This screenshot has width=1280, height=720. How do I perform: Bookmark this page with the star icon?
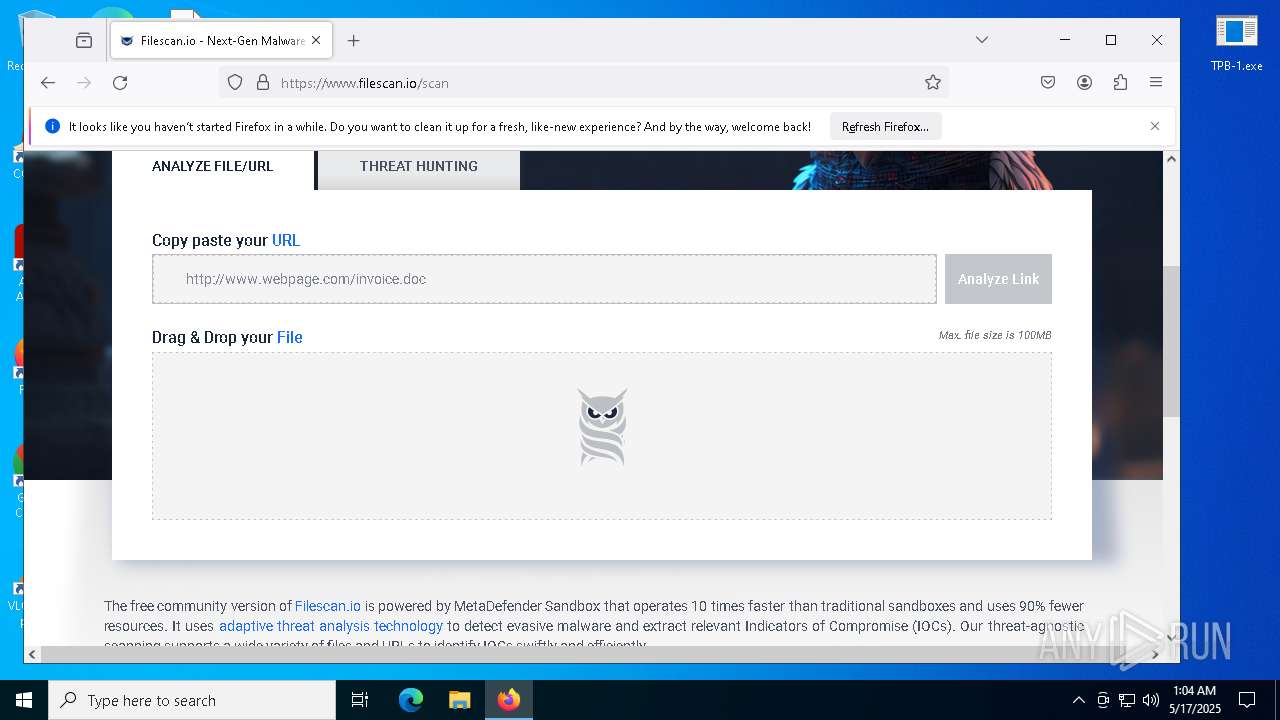point(933,83)
